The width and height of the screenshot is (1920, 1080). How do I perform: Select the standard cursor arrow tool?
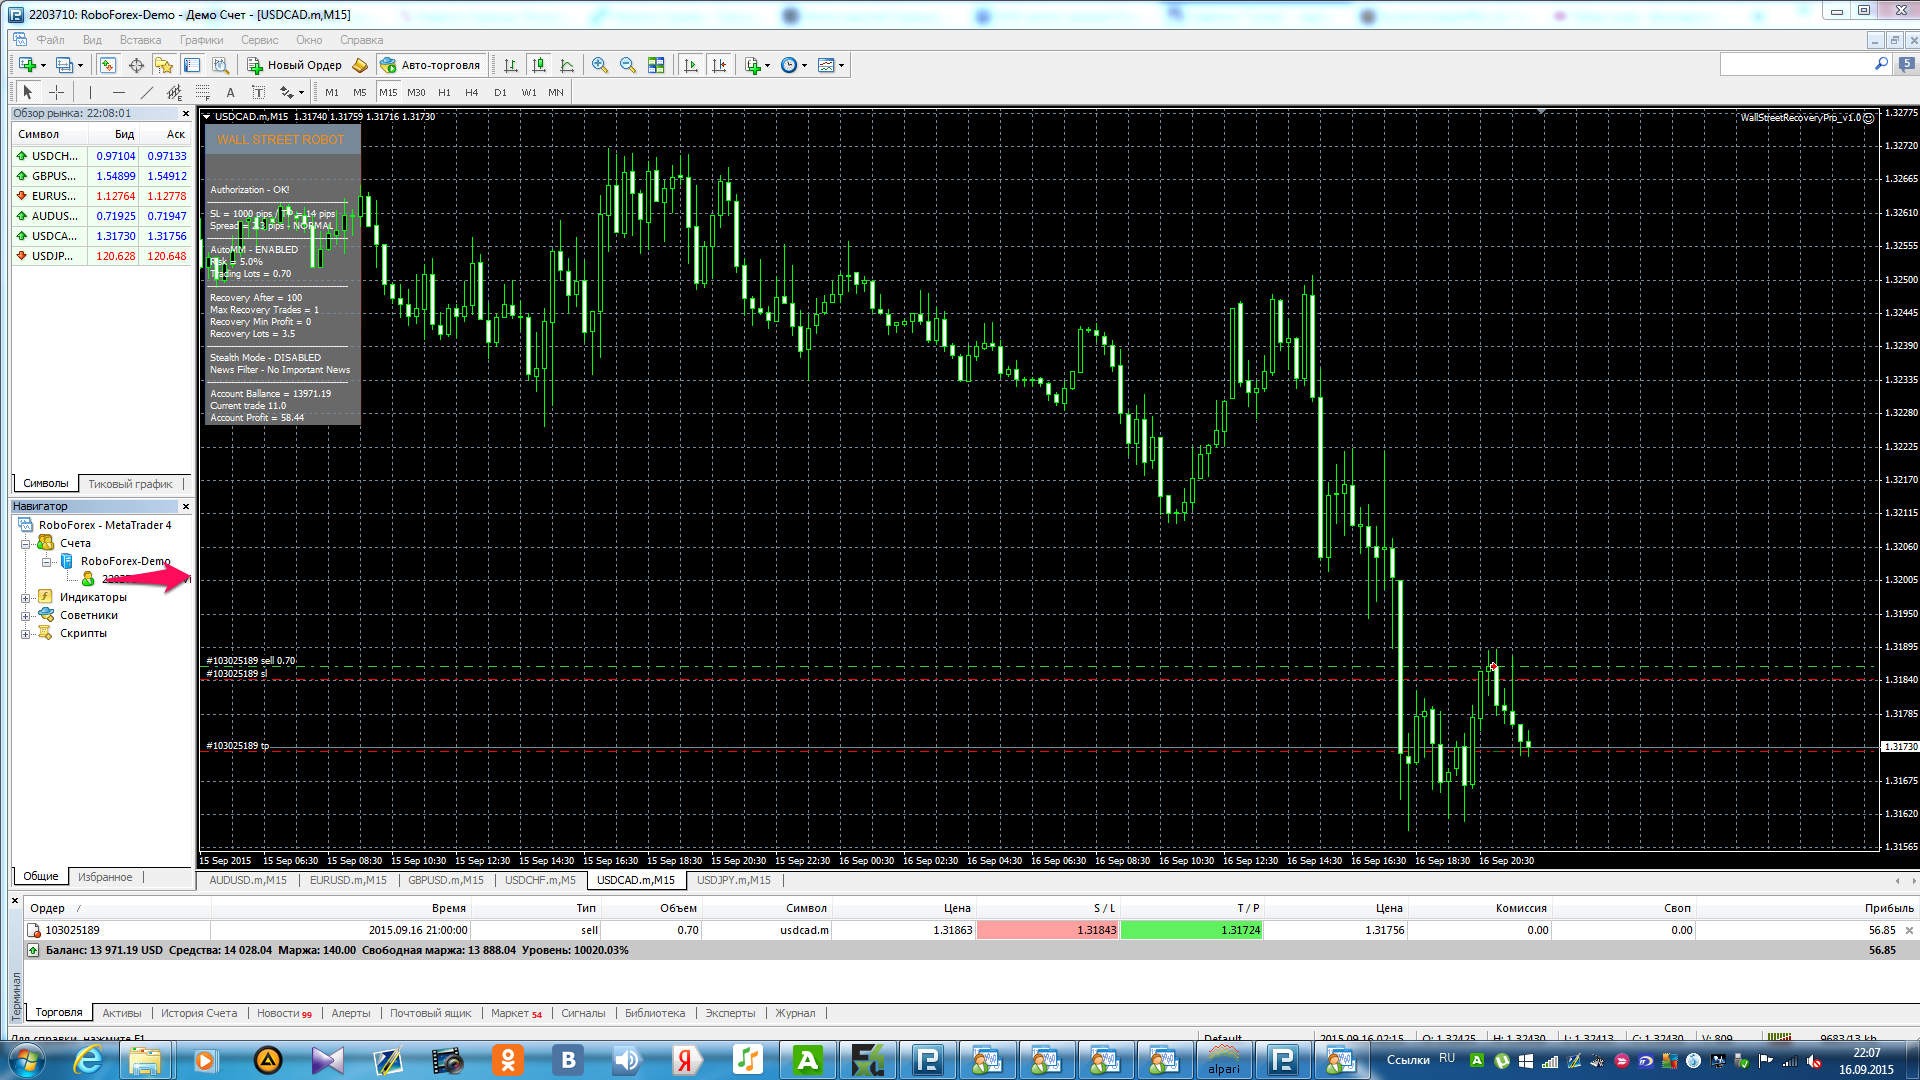click(28, 92)
